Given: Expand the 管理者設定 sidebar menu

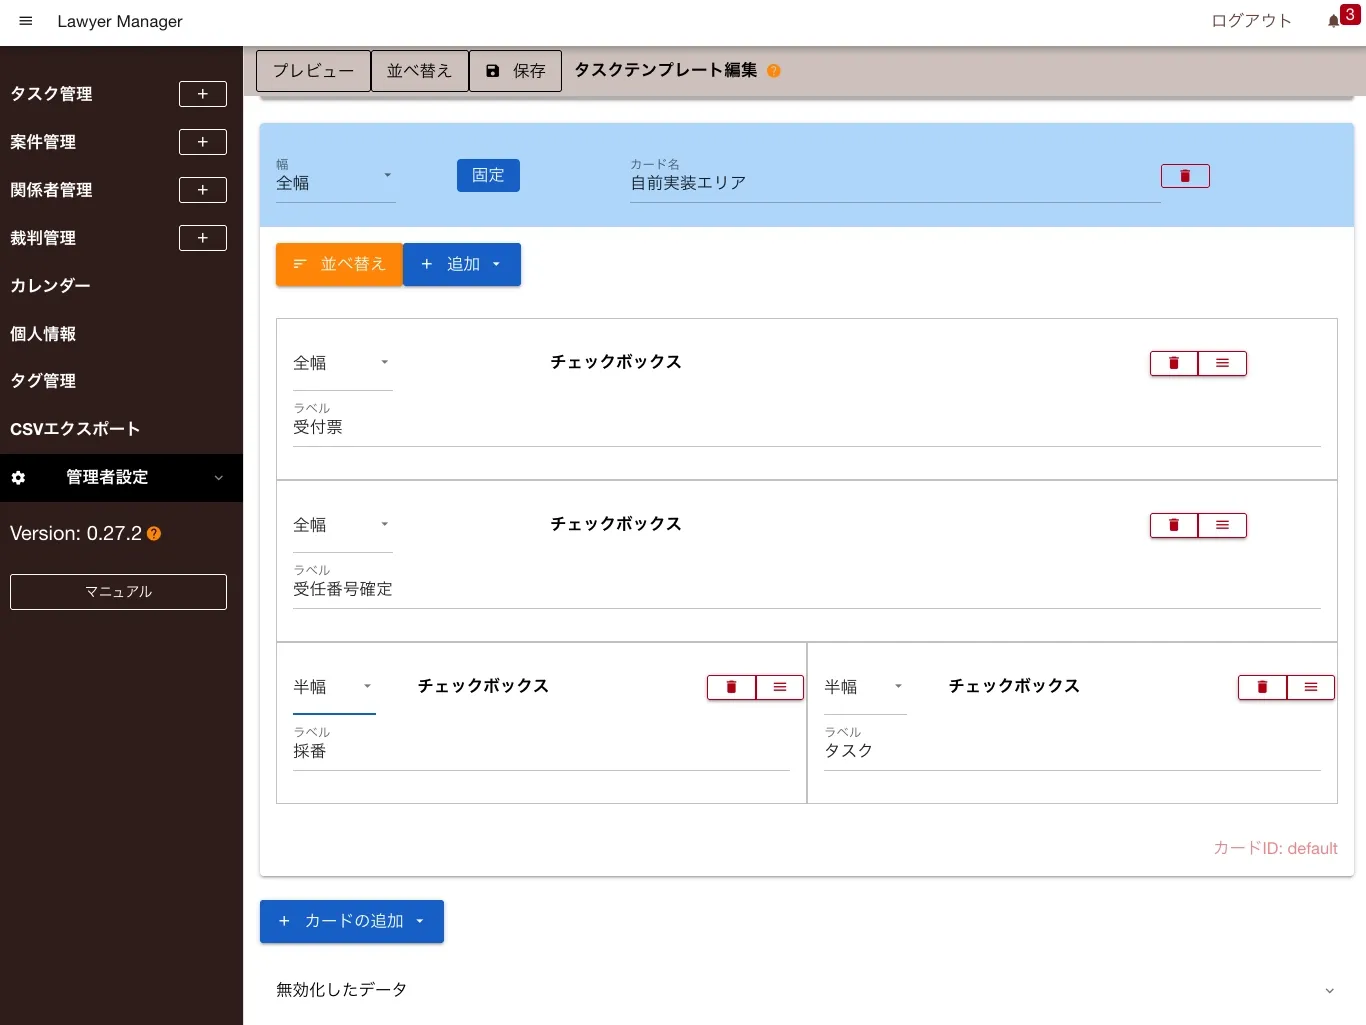Looking at the screenshot, I should point(121,478).
